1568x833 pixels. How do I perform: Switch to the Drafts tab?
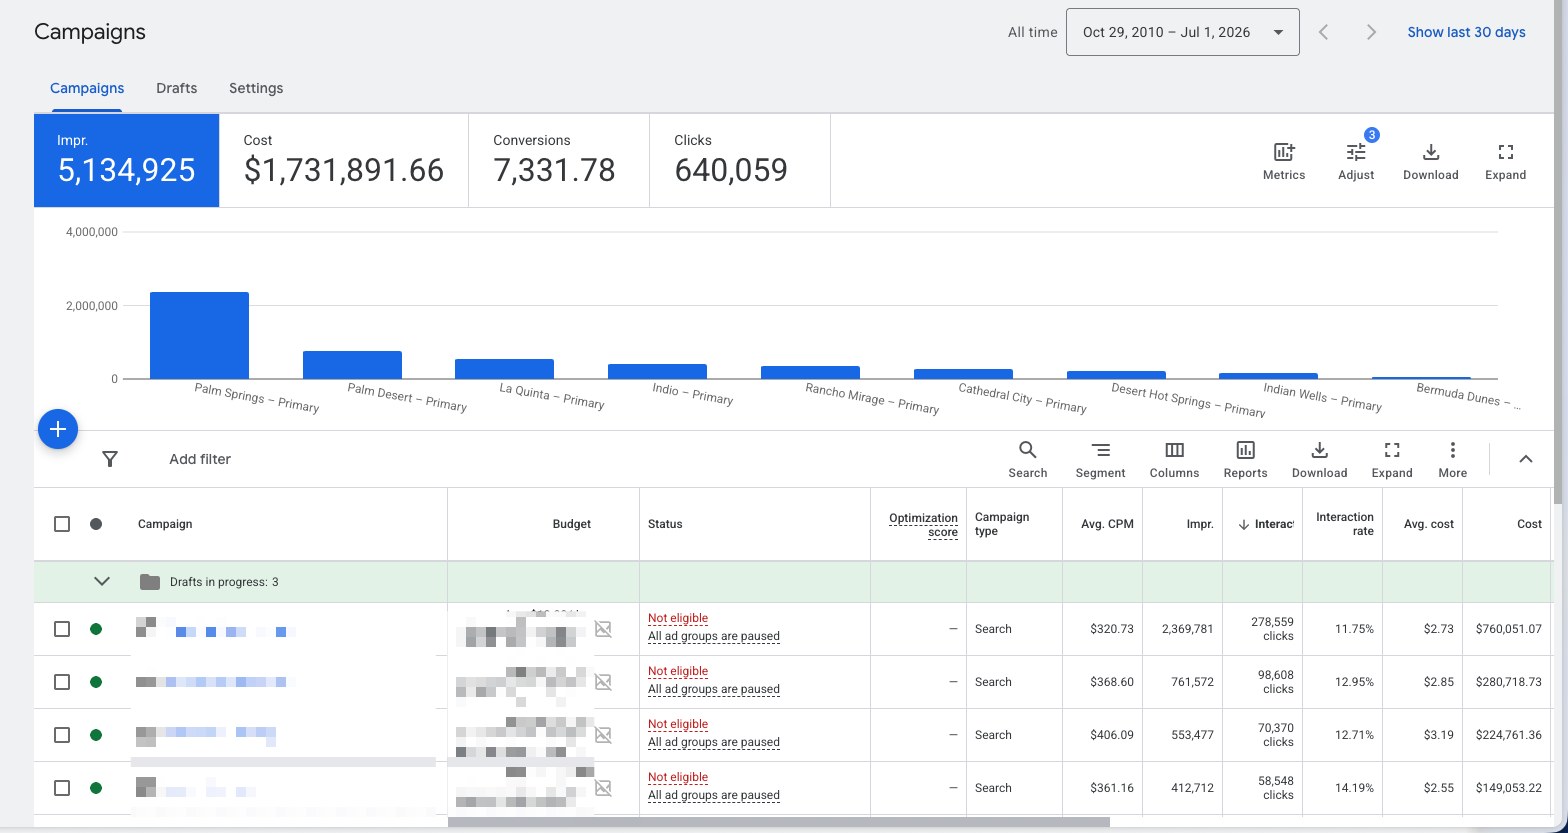(x=176, y=88)
